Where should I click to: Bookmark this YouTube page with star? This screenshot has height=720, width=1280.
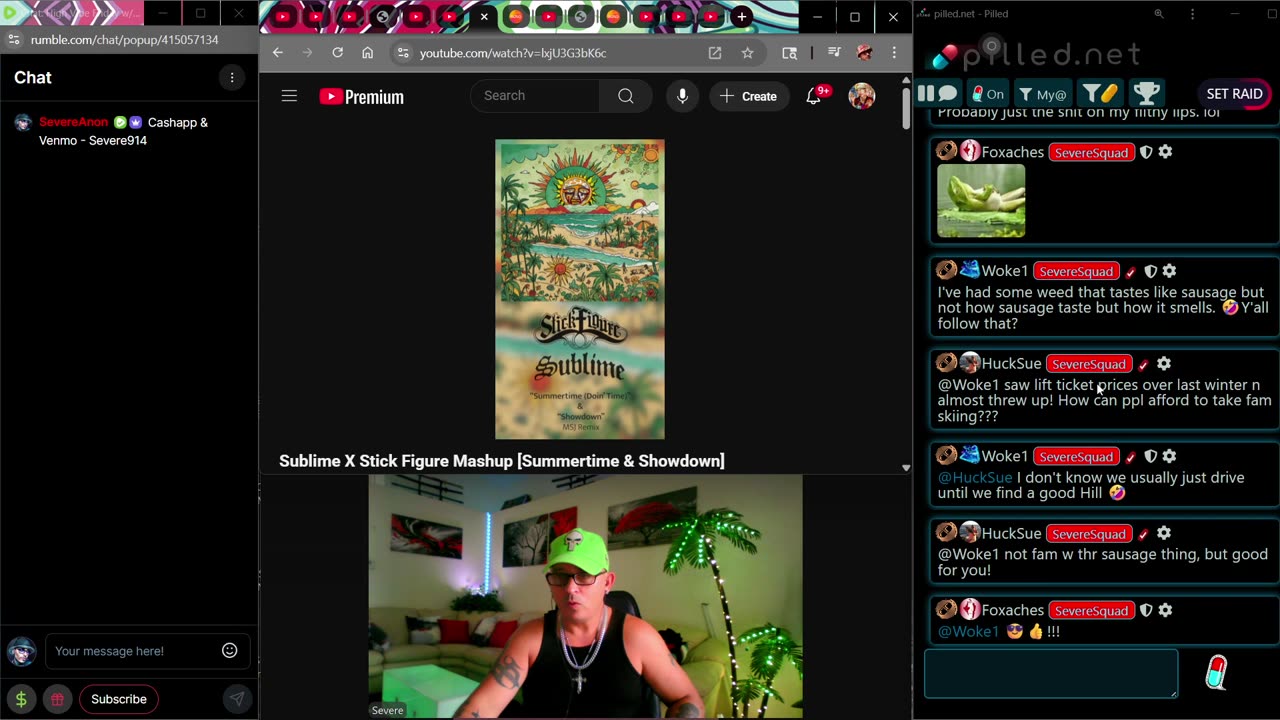[x=747, y=53]
